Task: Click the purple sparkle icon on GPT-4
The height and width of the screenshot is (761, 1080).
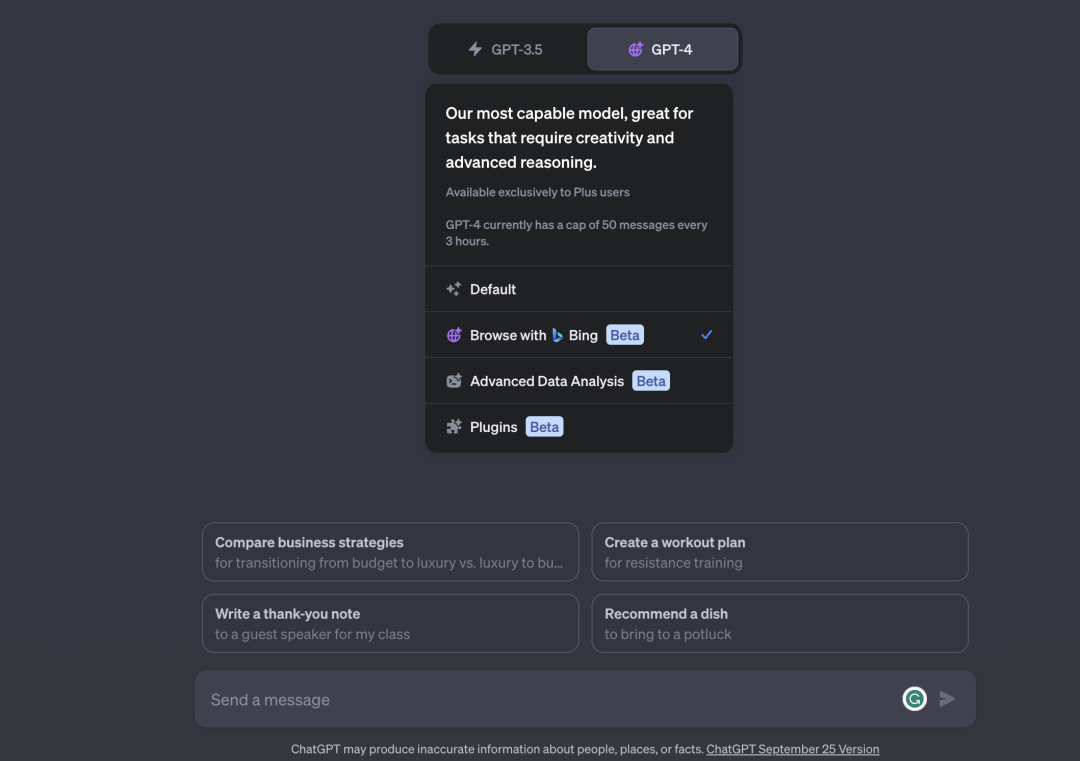Action: click(x=636, y=49)
